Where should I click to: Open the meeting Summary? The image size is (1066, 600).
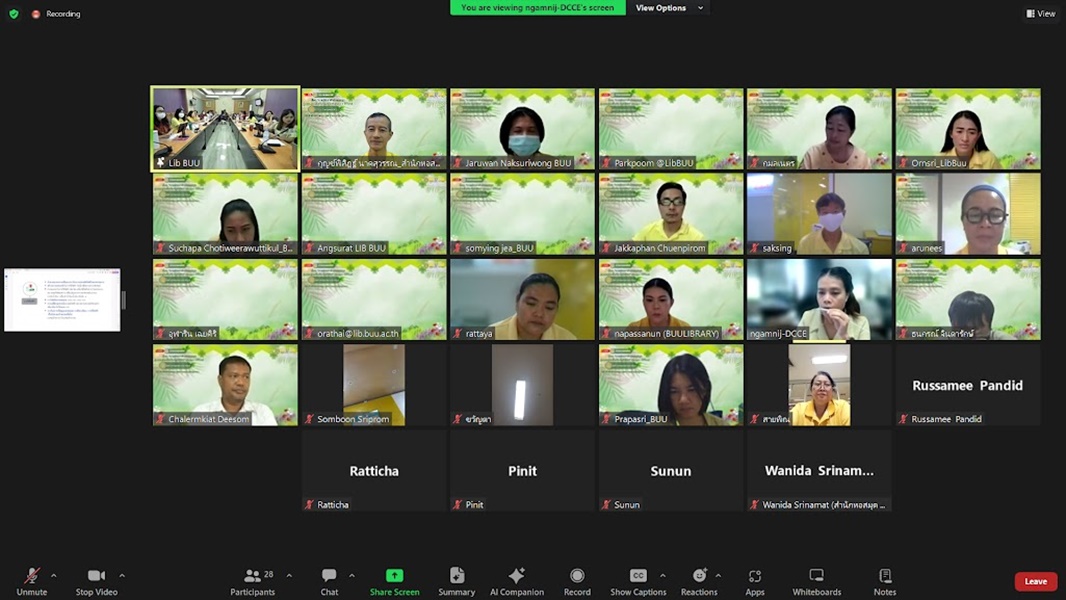(x=456, y=581)
